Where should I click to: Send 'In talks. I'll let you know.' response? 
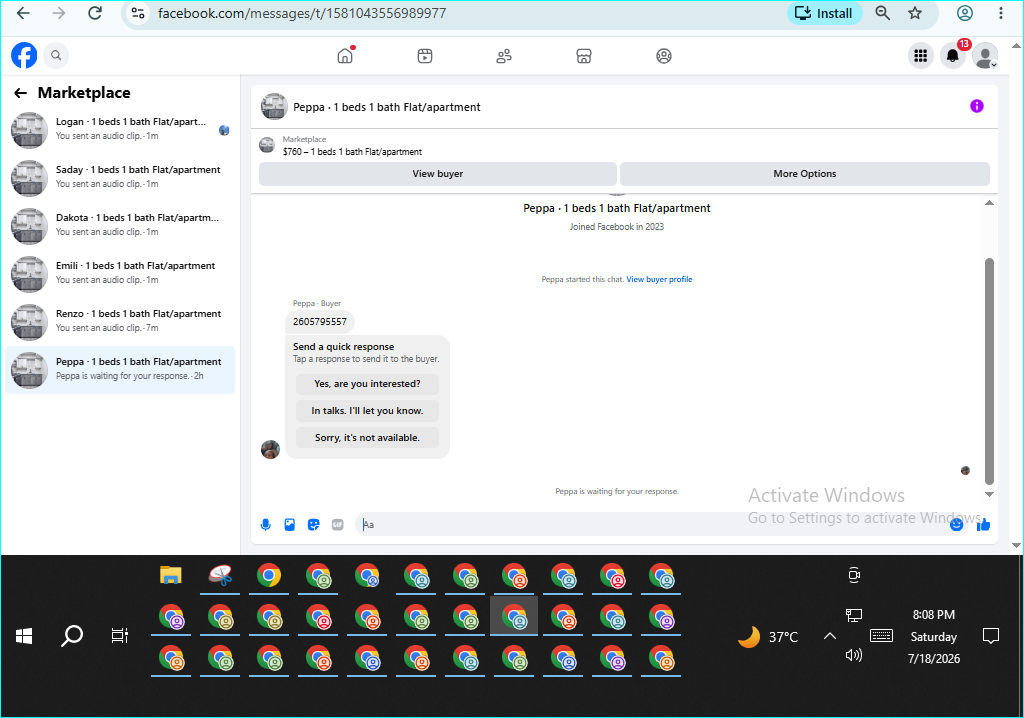pos(367,410)
